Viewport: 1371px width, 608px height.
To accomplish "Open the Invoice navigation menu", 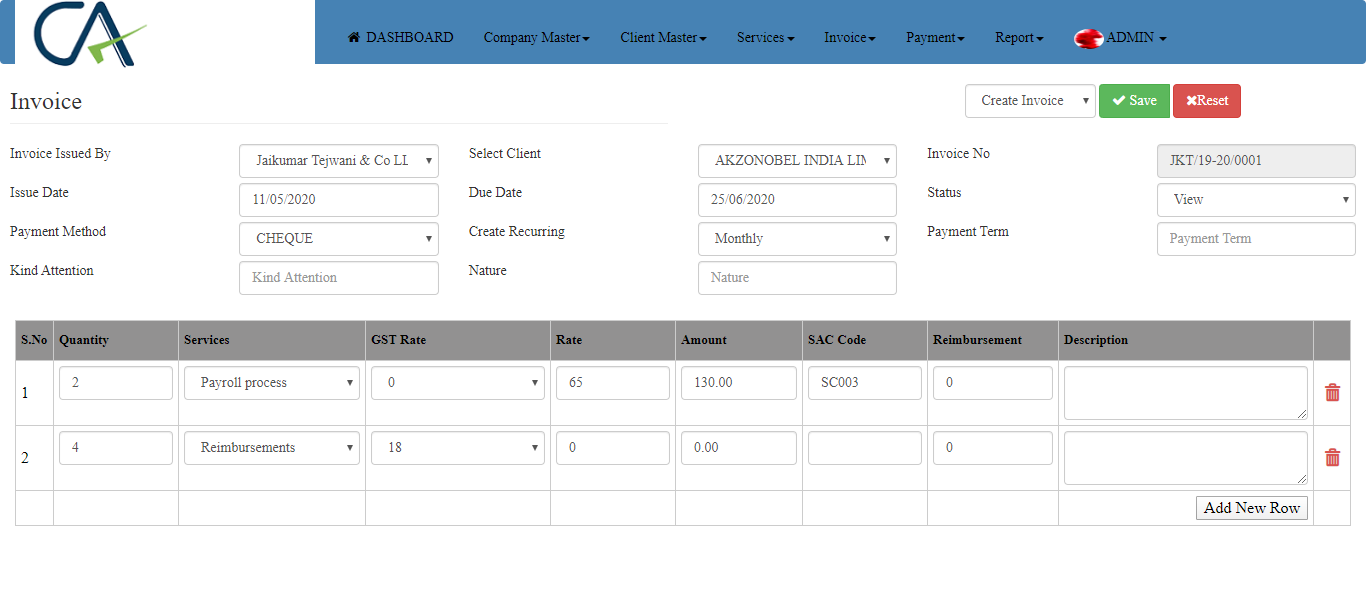I will 849,37.
